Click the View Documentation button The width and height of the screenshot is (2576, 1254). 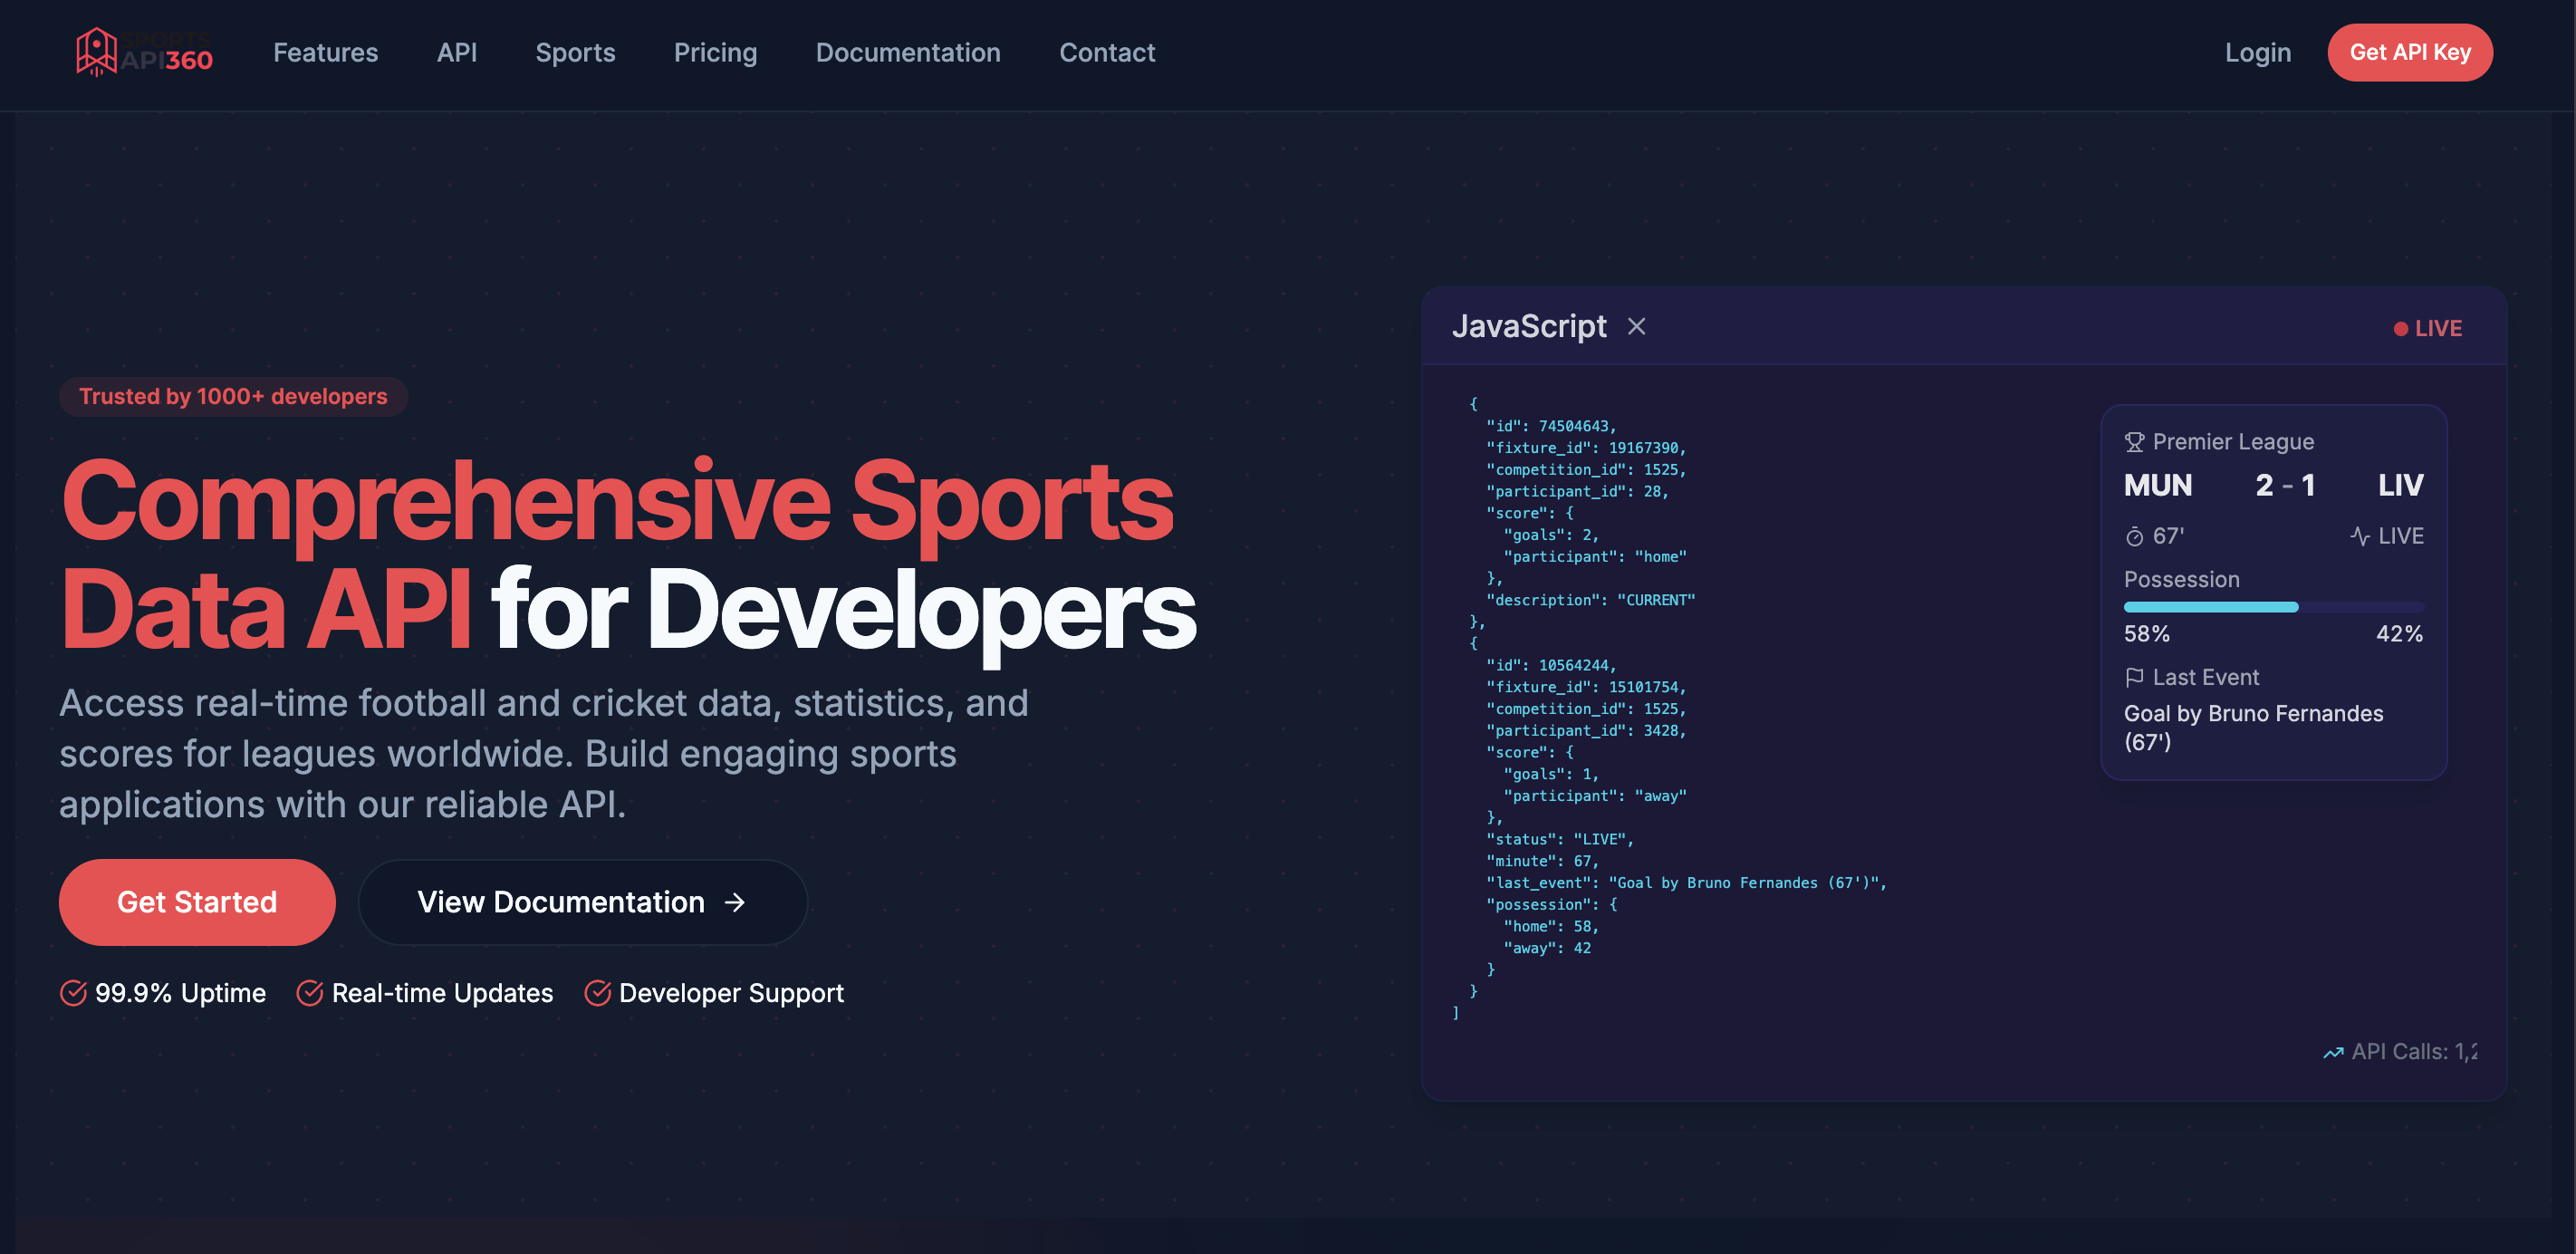click(582, 901)
